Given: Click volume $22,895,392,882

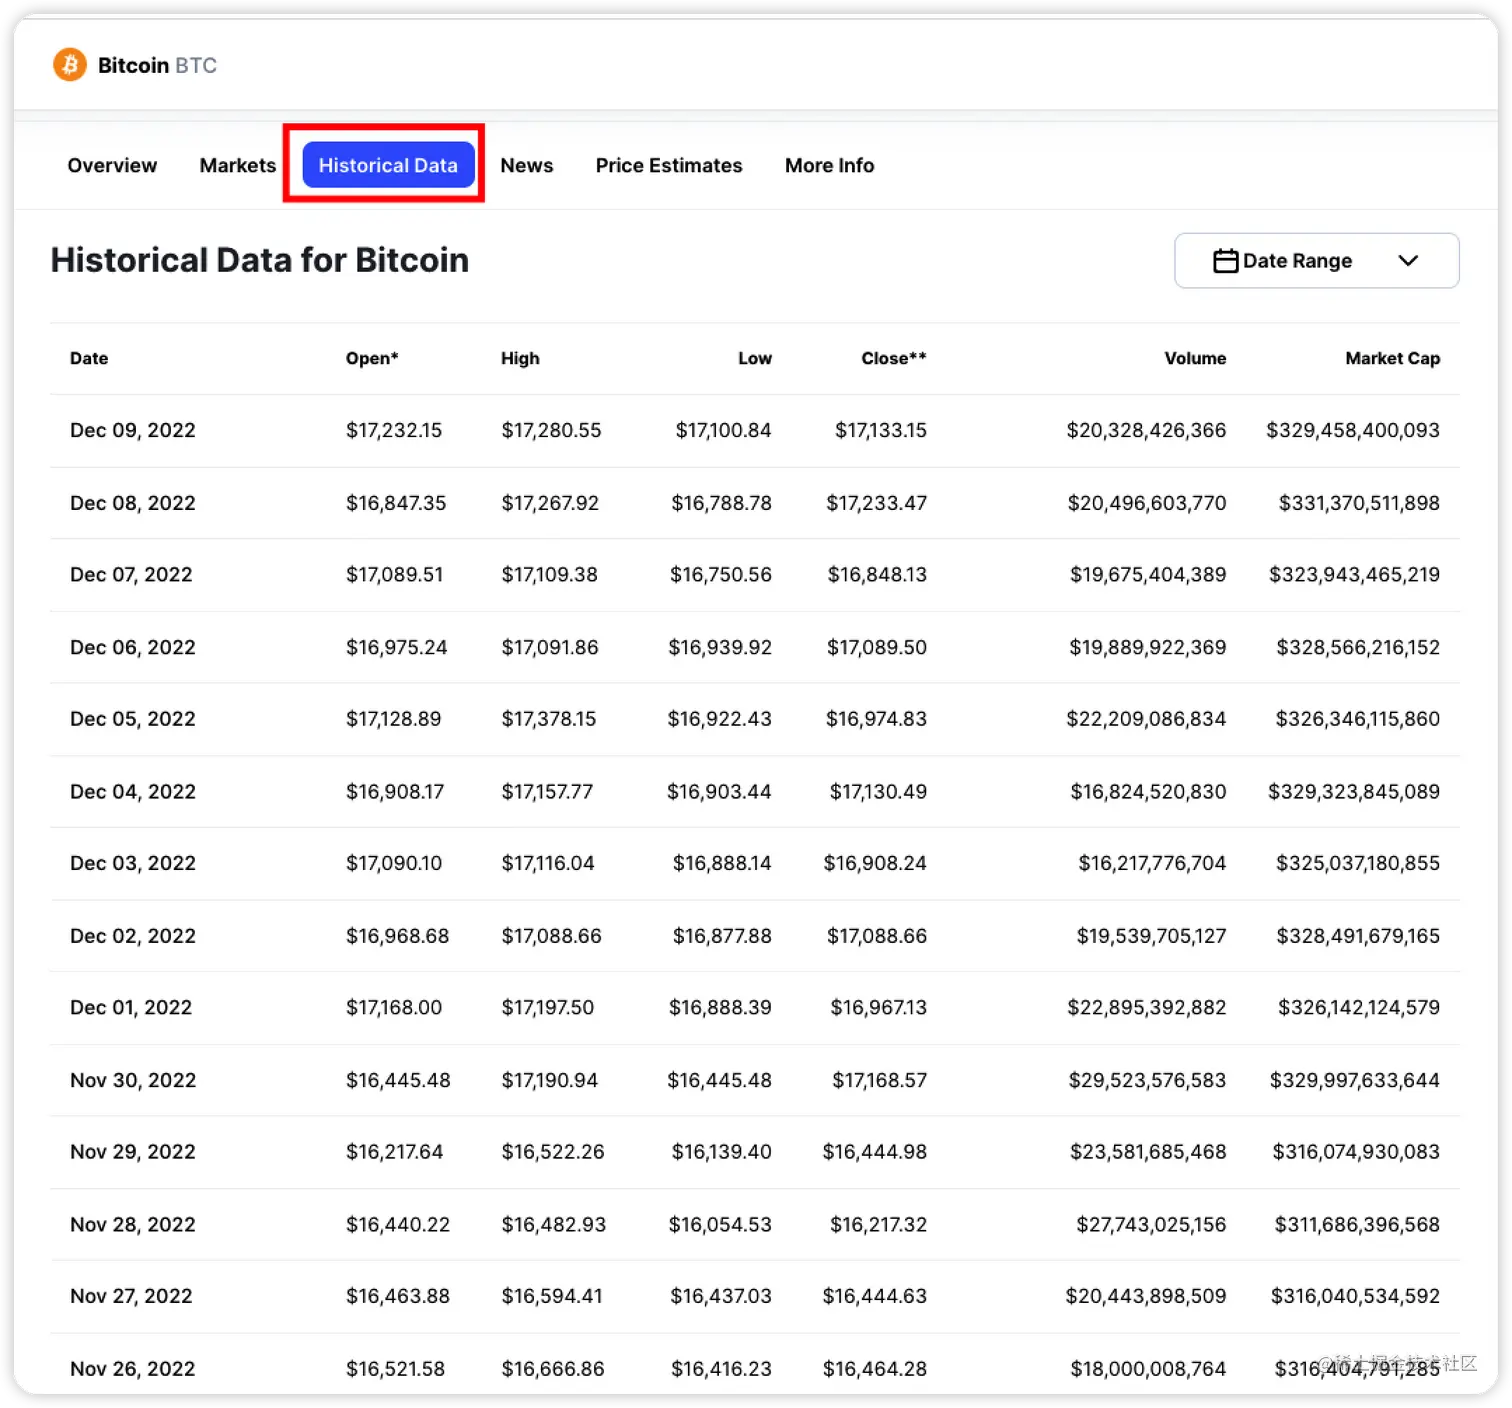Looking at the screenshot, I should 1147,1008.
